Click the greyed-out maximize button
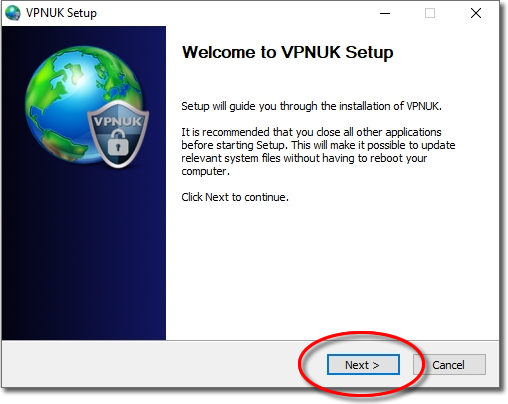This screenshot has height=404, width=508. pyautogui.click(x=430, y=13)
